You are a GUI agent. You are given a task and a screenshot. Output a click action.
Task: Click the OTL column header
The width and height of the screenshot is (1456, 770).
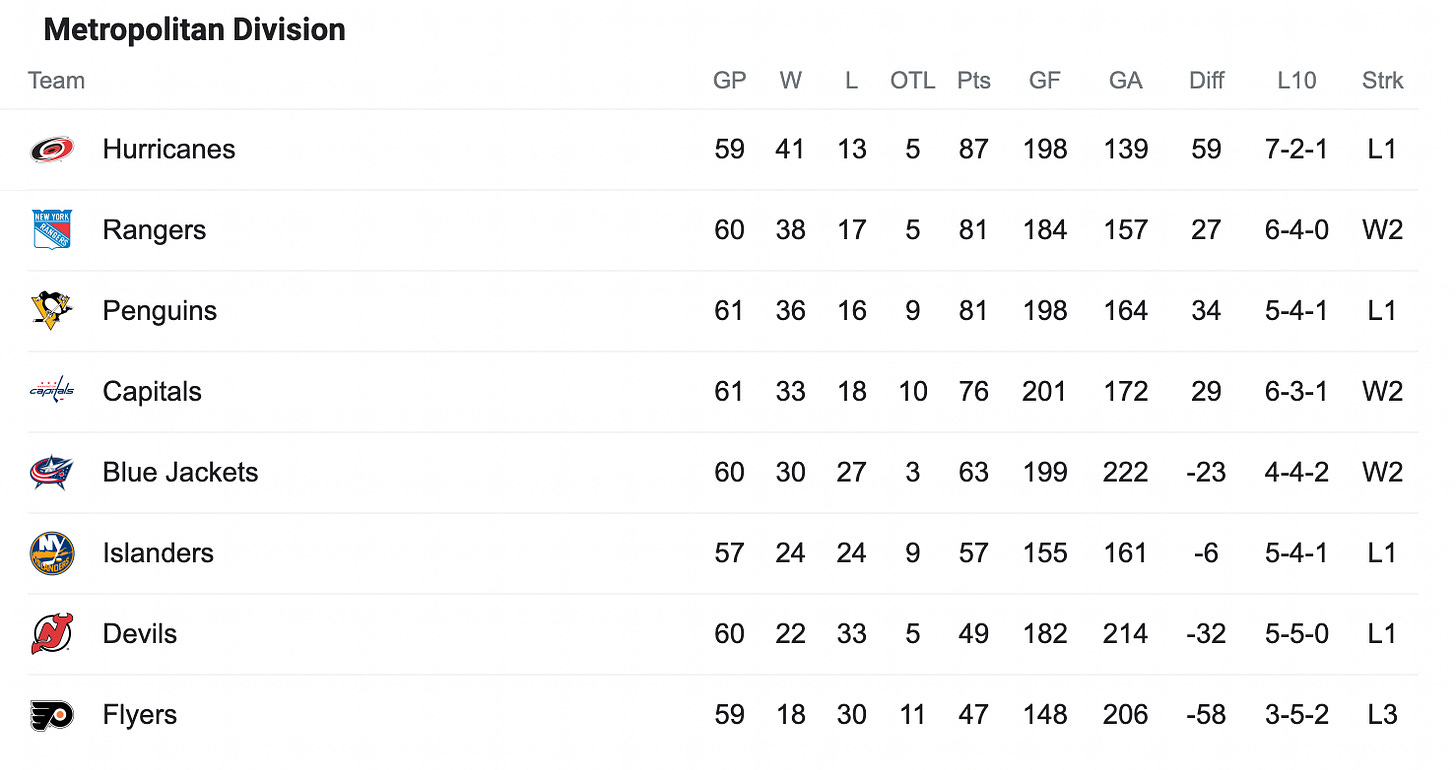[x=912, y=81]
